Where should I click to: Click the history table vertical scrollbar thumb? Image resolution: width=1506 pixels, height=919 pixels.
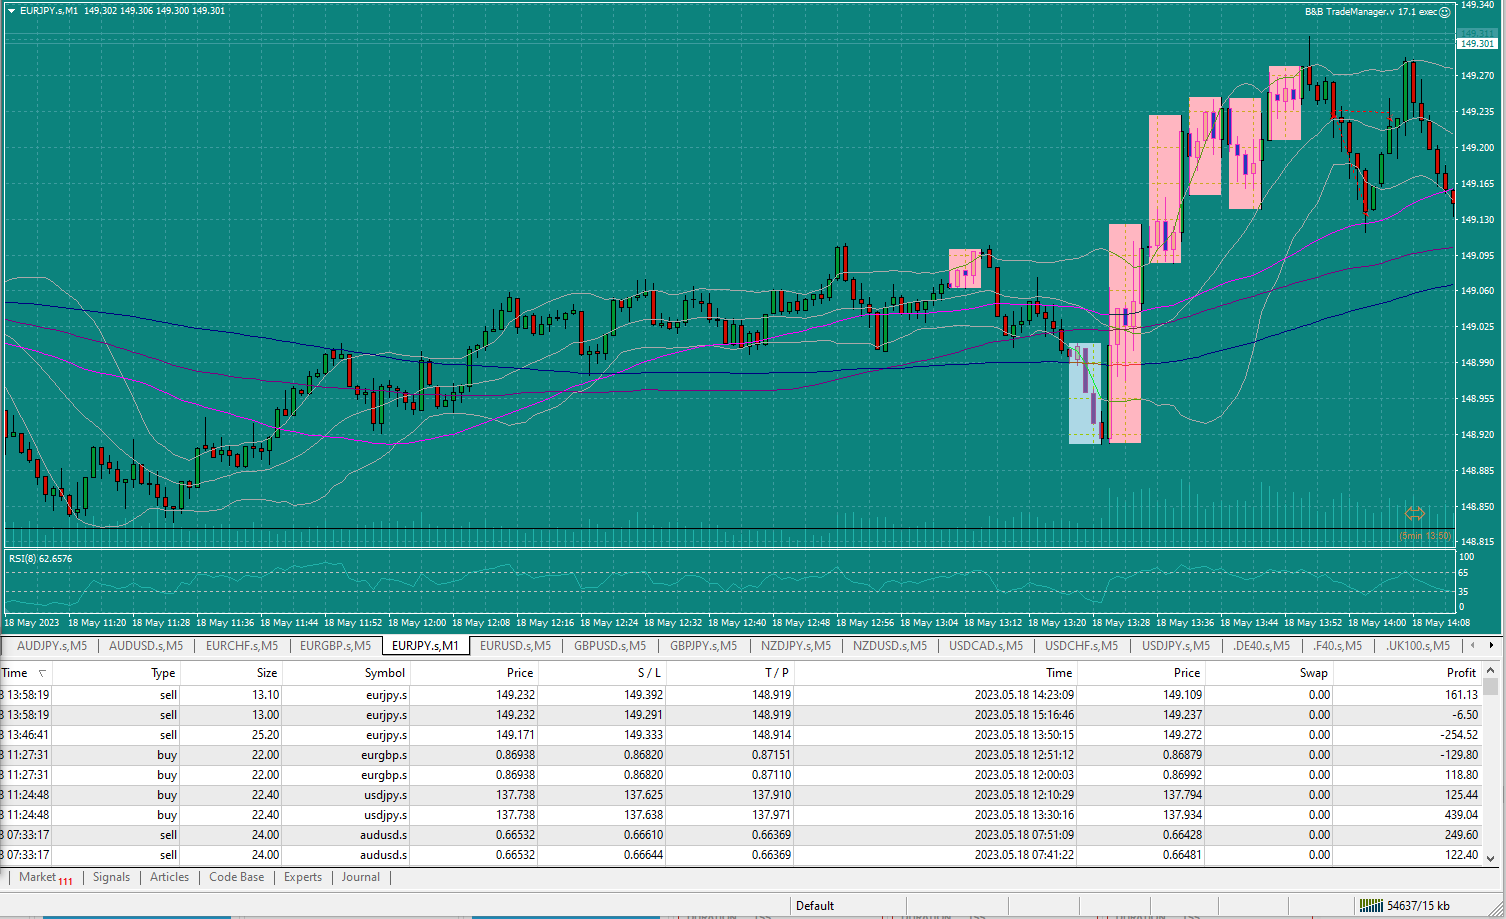point(1490,686)
